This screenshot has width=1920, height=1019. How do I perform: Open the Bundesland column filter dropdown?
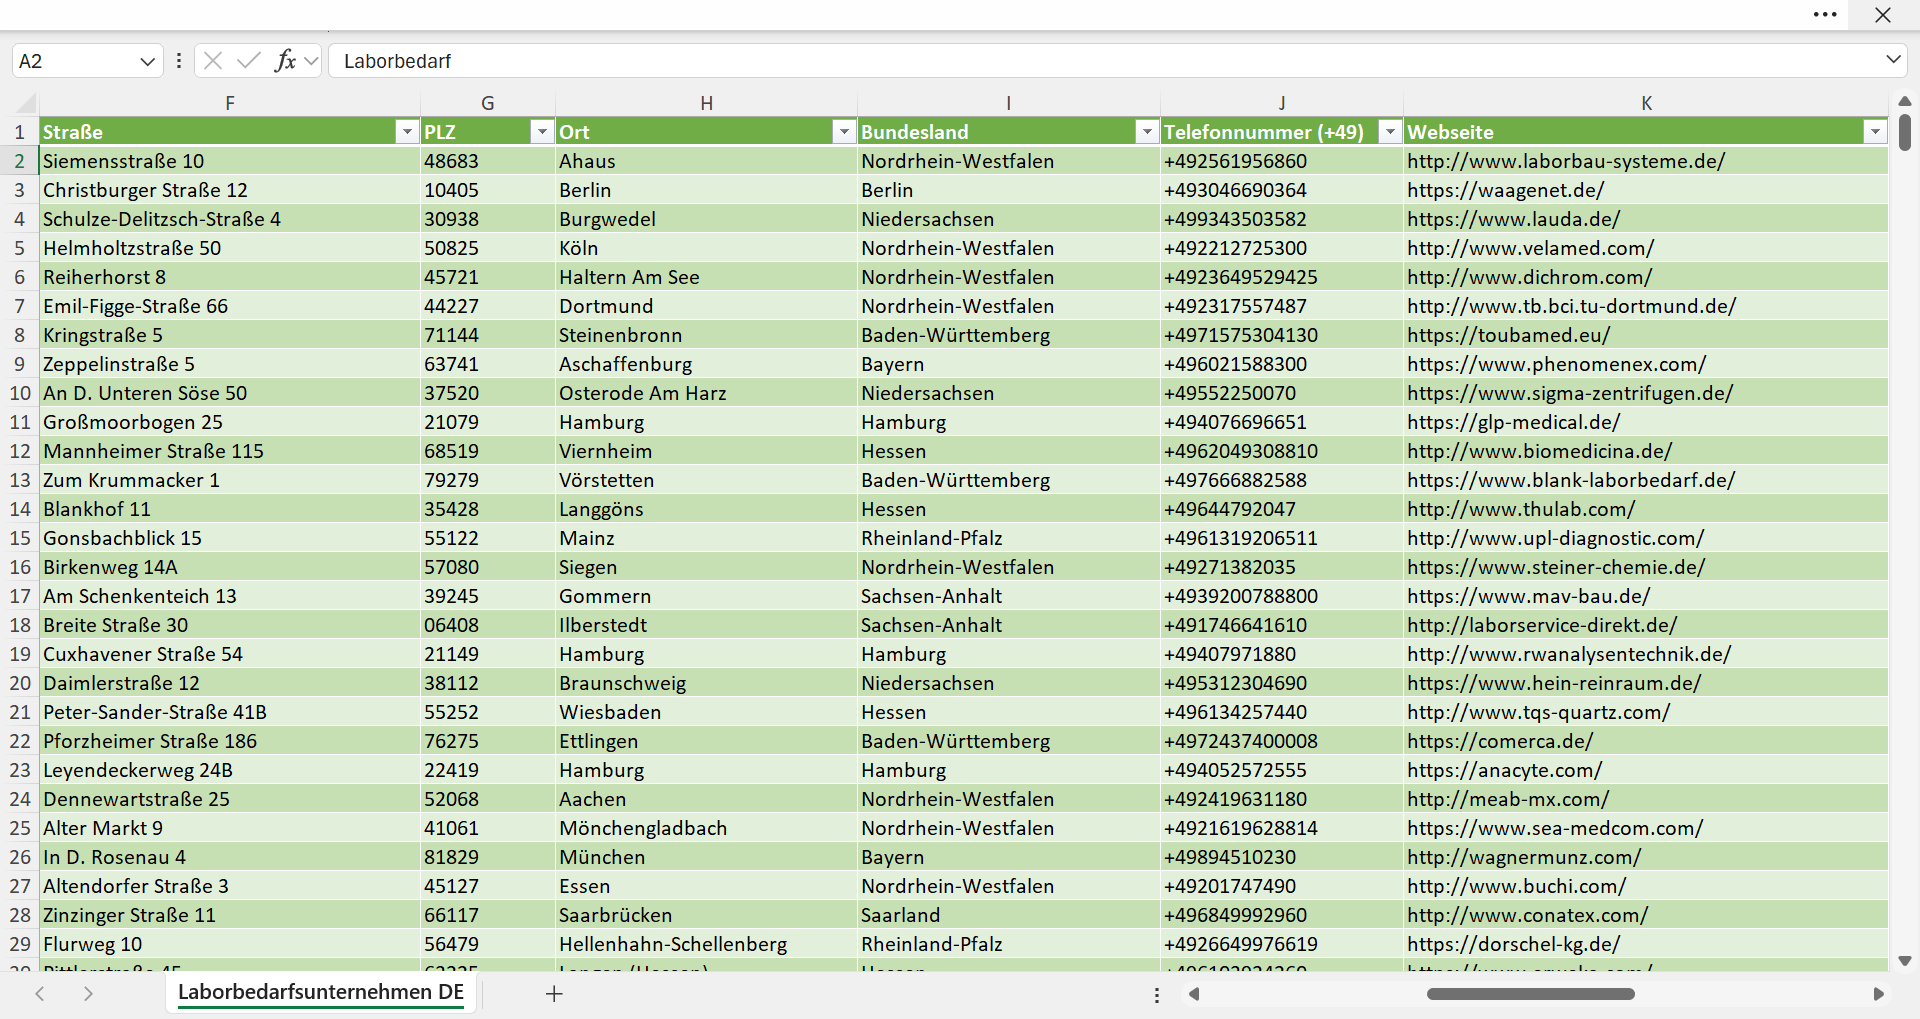(1147, 132)
